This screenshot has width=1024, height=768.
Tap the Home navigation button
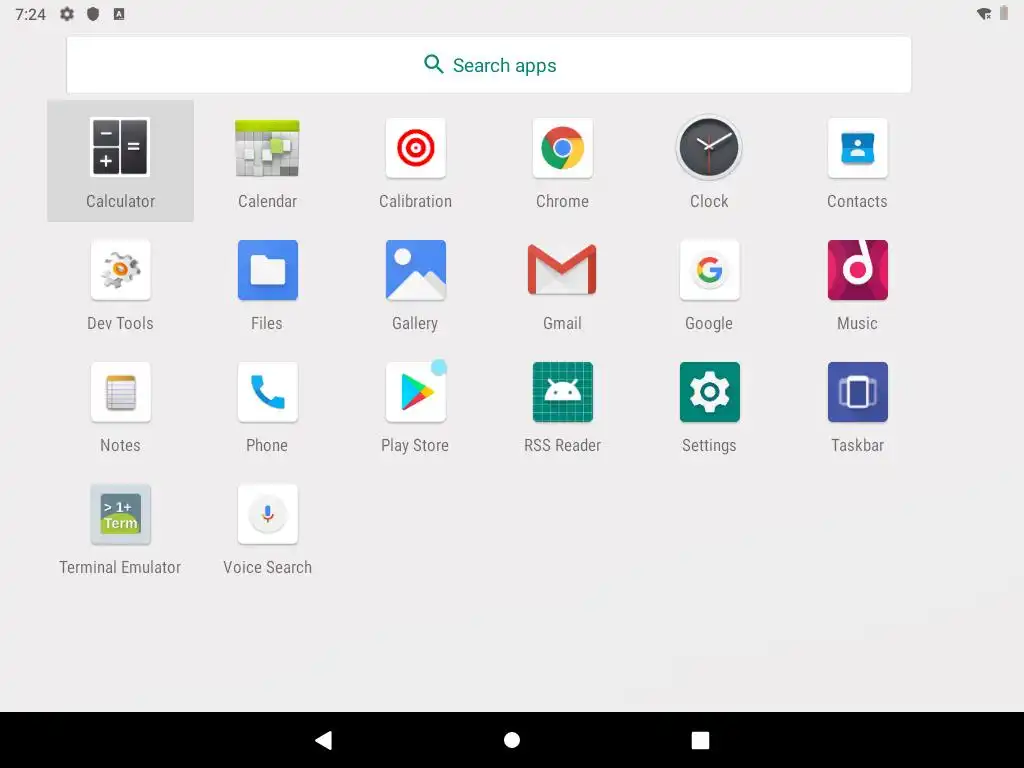pyautogui.click(x=512, y=740)
